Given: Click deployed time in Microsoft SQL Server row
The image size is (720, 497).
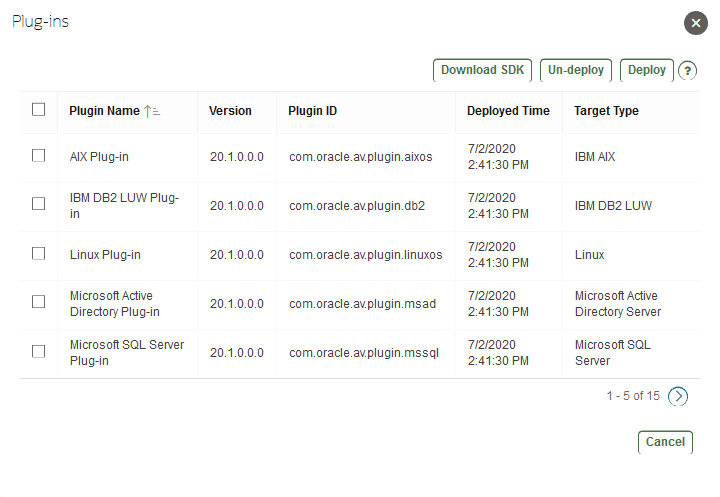Looking at the screenshot, I should 498,353.
